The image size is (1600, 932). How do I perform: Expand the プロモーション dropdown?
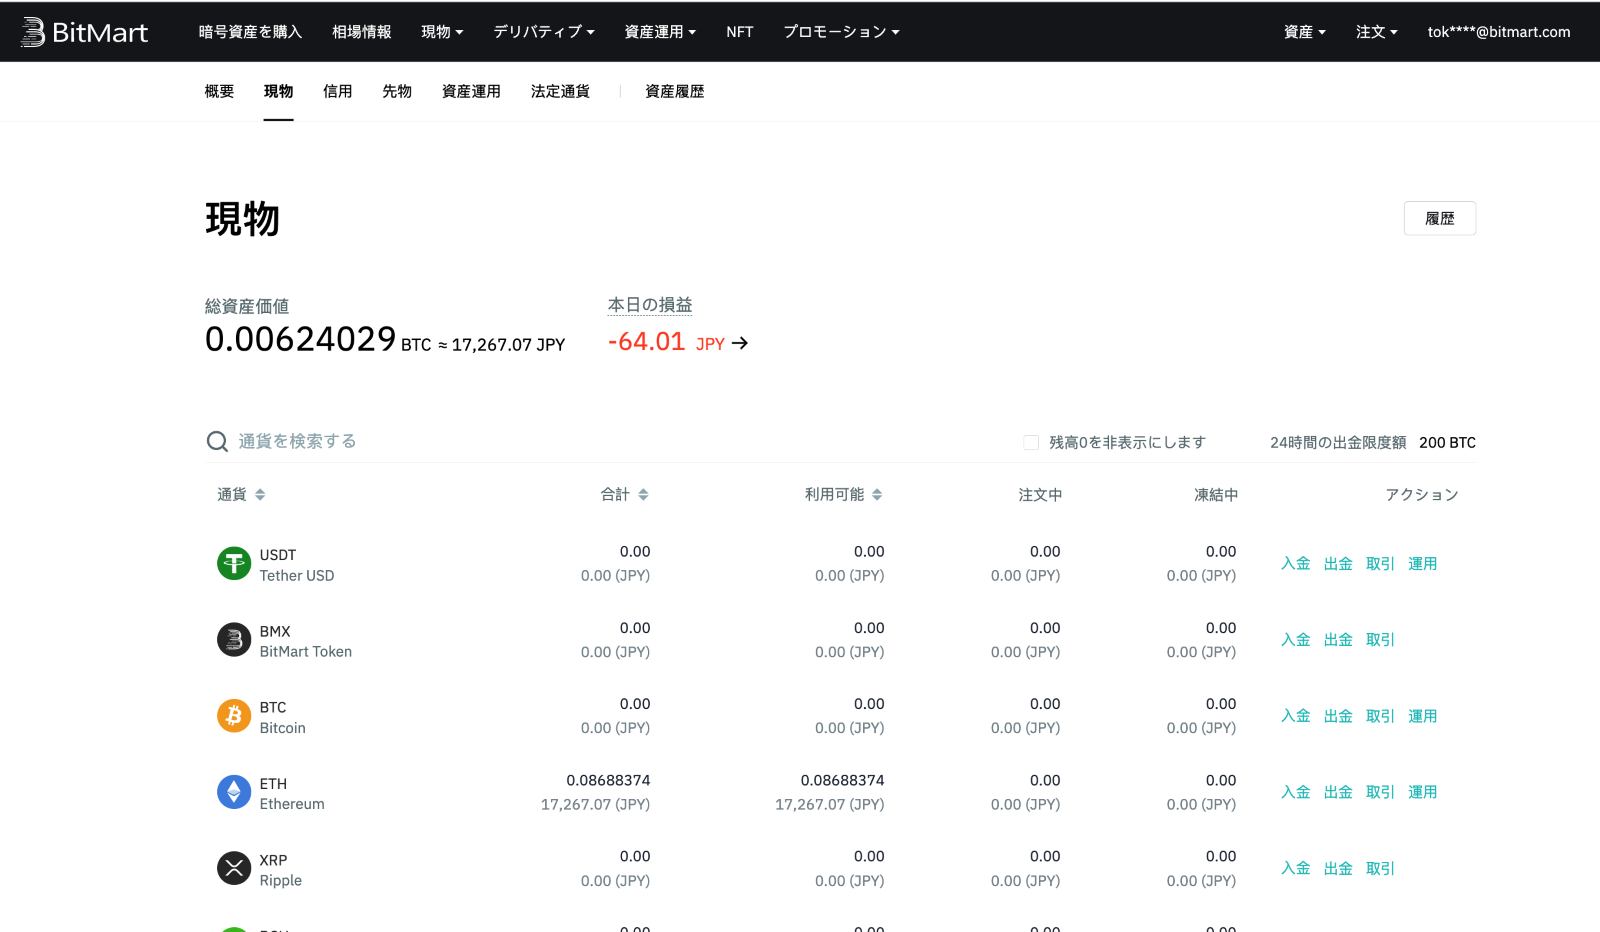[841, 31]
